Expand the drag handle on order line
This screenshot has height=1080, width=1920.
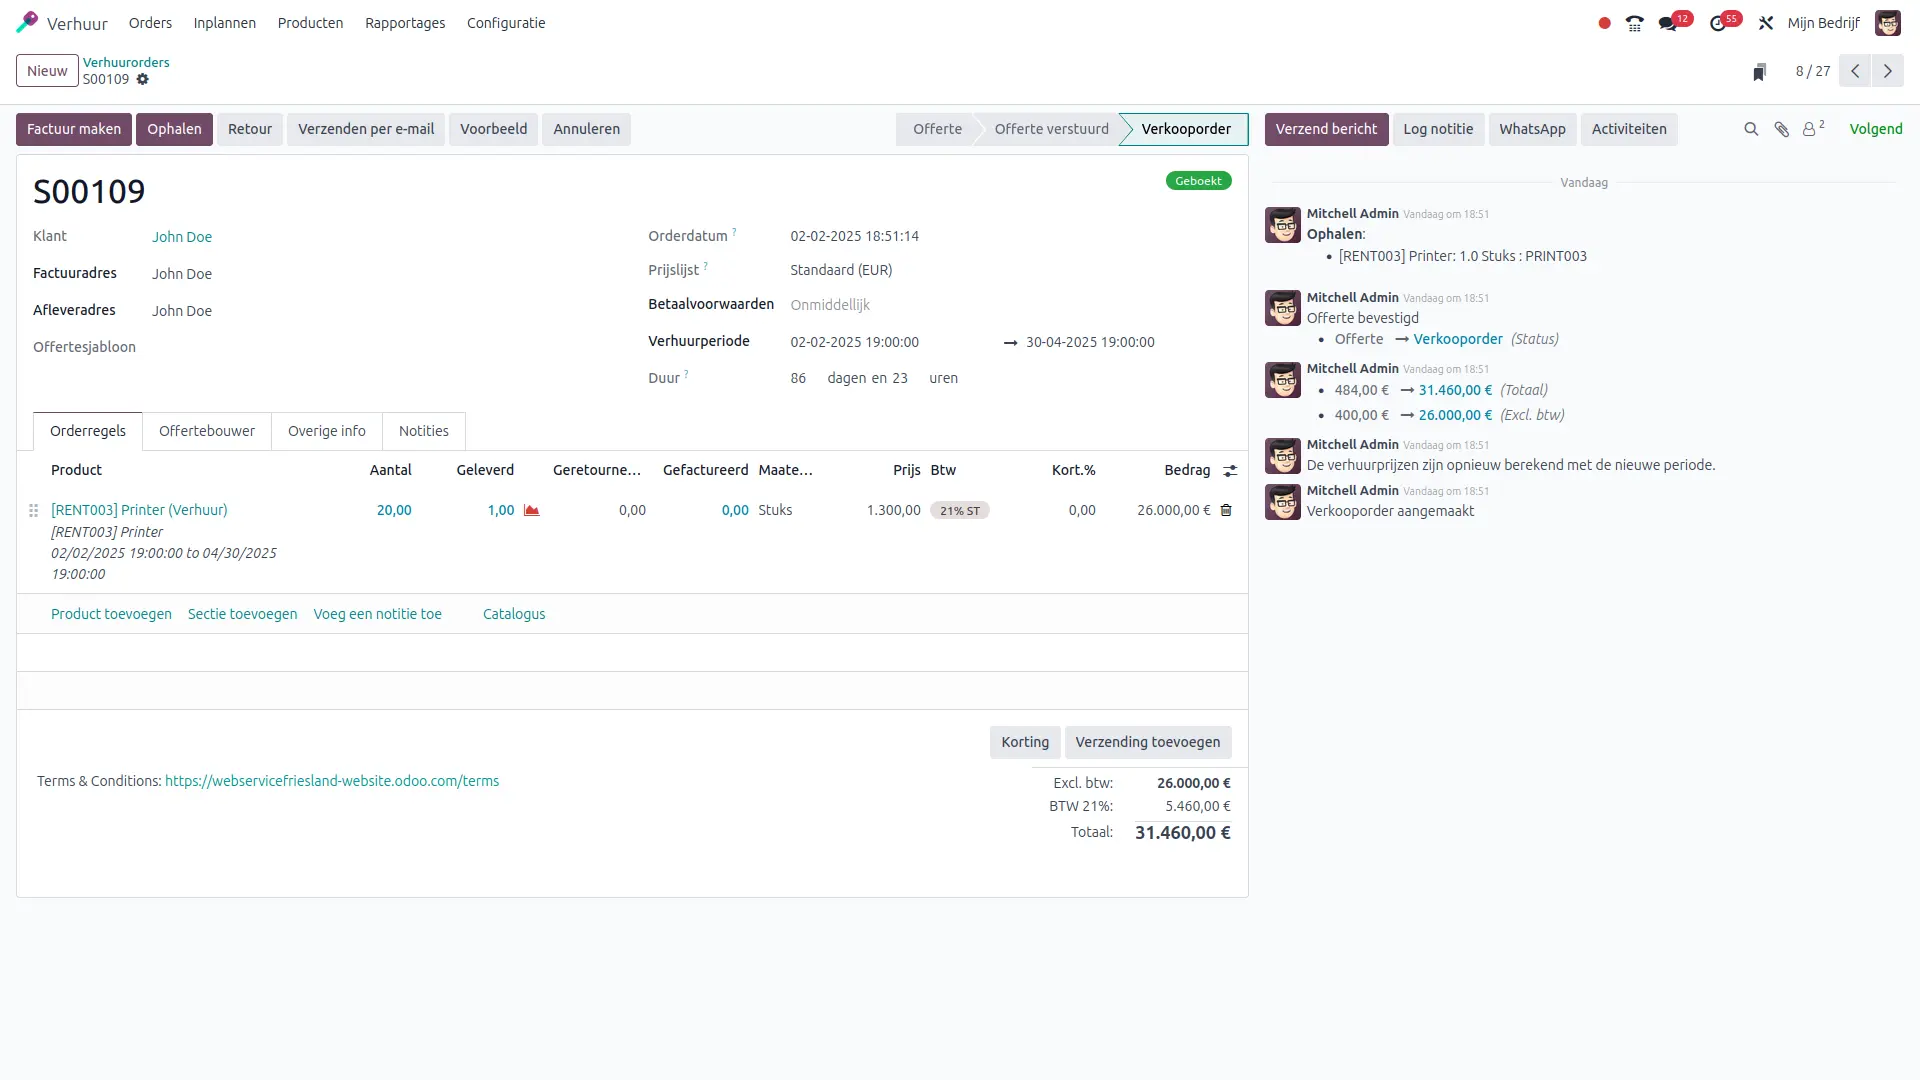pos(33,510)
